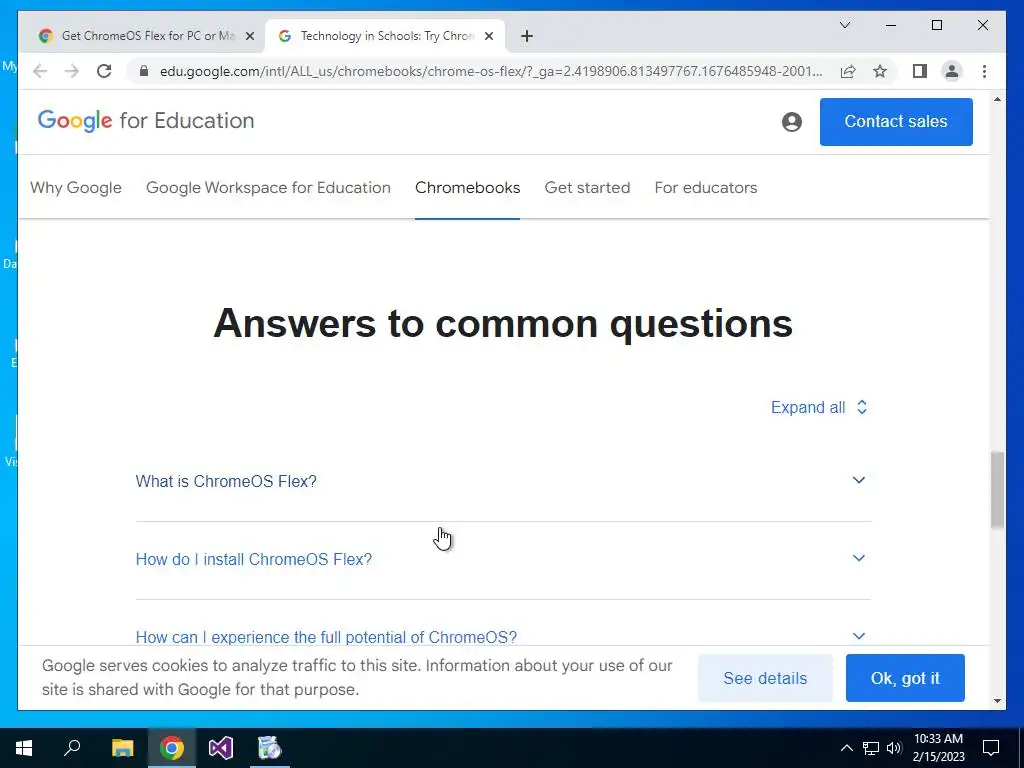
Task: Click the scrollbar down arrow
Action: (x=997, y=701)
